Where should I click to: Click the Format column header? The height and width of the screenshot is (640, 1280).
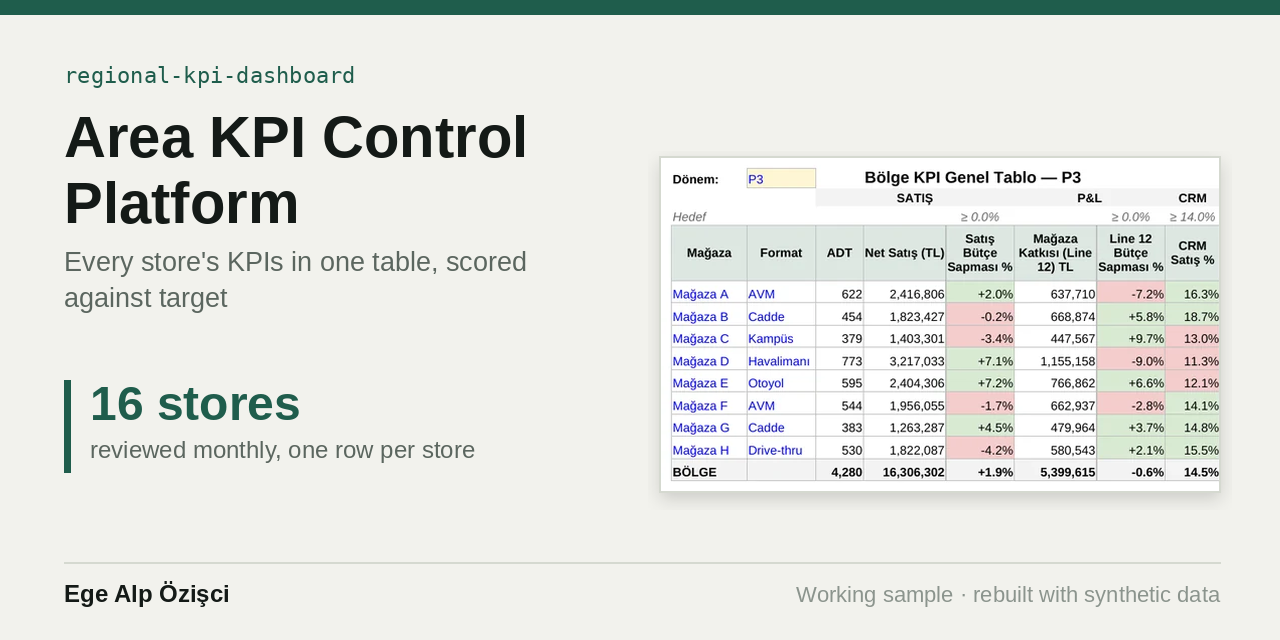tap(781, 253)
